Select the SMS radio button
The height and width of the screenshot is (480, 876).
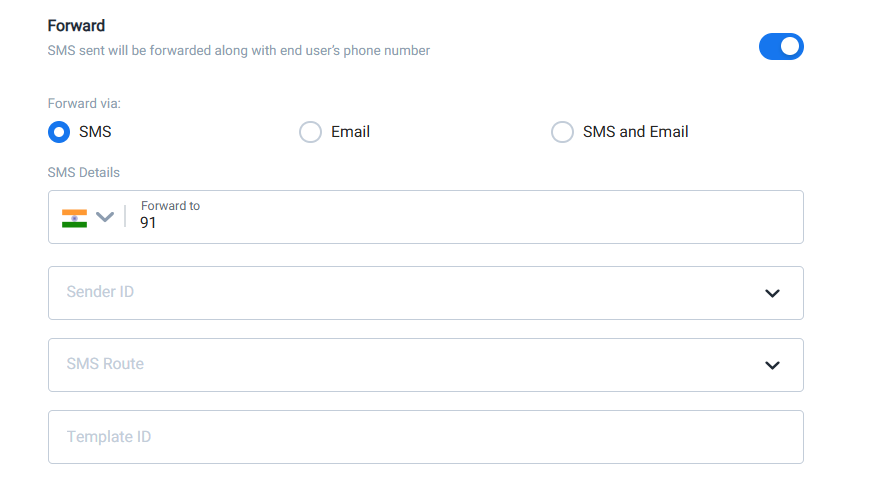[x=59, y=132]
